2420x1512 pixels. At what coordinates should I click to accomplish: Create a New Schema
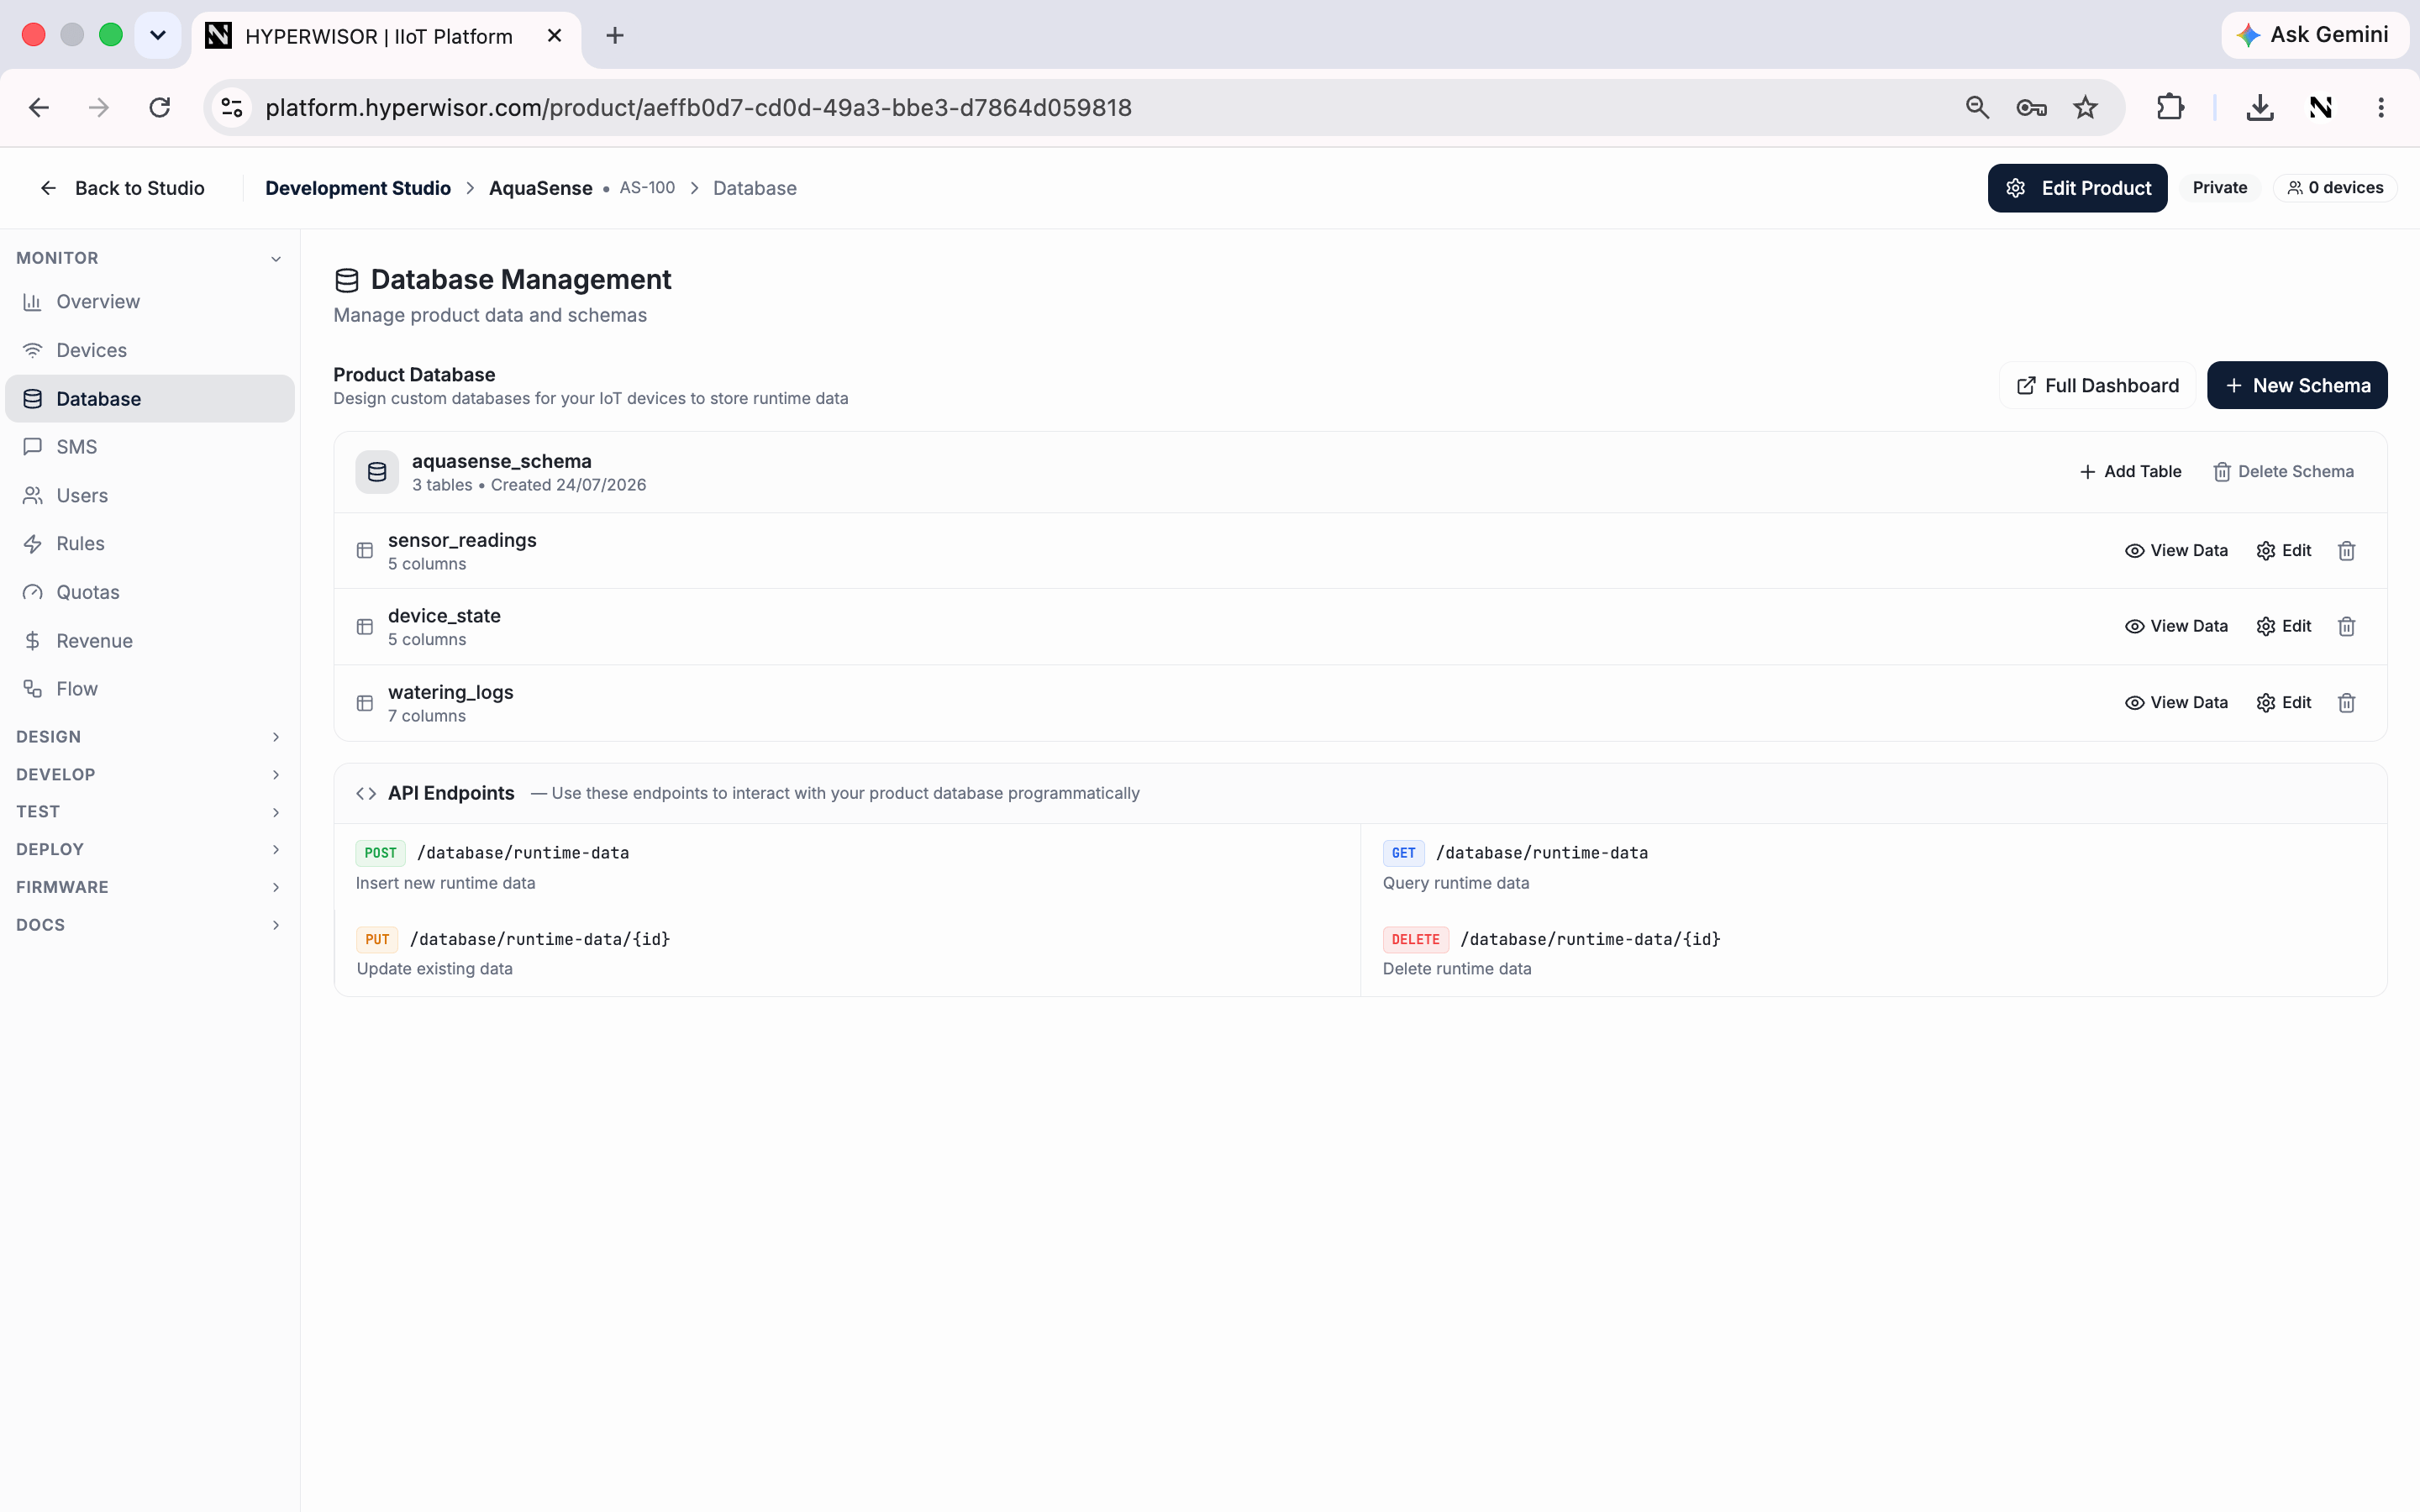point(2297,386)
